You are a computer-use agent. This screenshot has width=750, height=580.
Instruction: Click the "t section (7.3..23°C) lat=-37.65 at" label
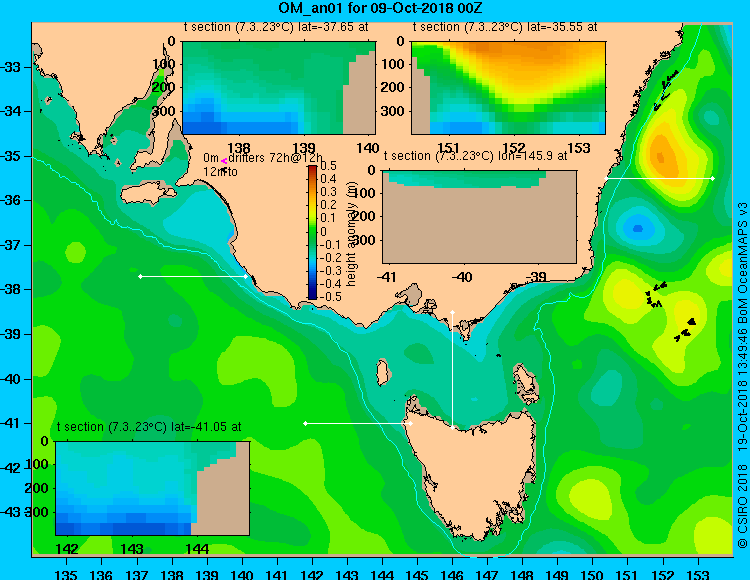pos(276,27)
